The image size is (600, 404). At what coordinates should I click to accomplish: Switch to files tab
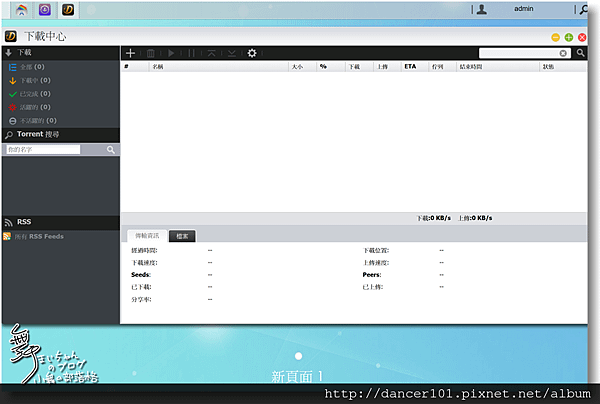[182, 236]
